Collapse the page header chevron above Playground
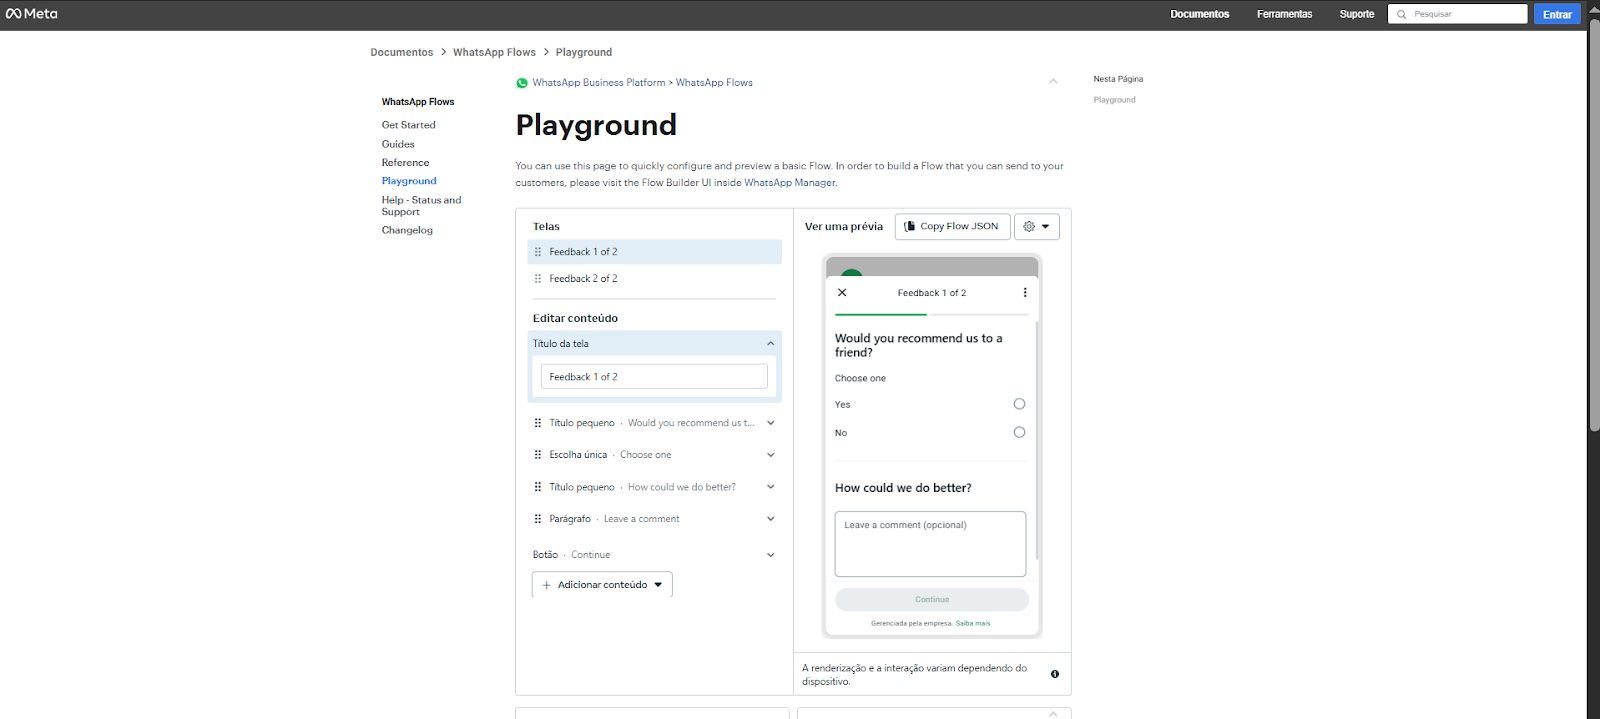The image size is (1600, 719). 1053,82
